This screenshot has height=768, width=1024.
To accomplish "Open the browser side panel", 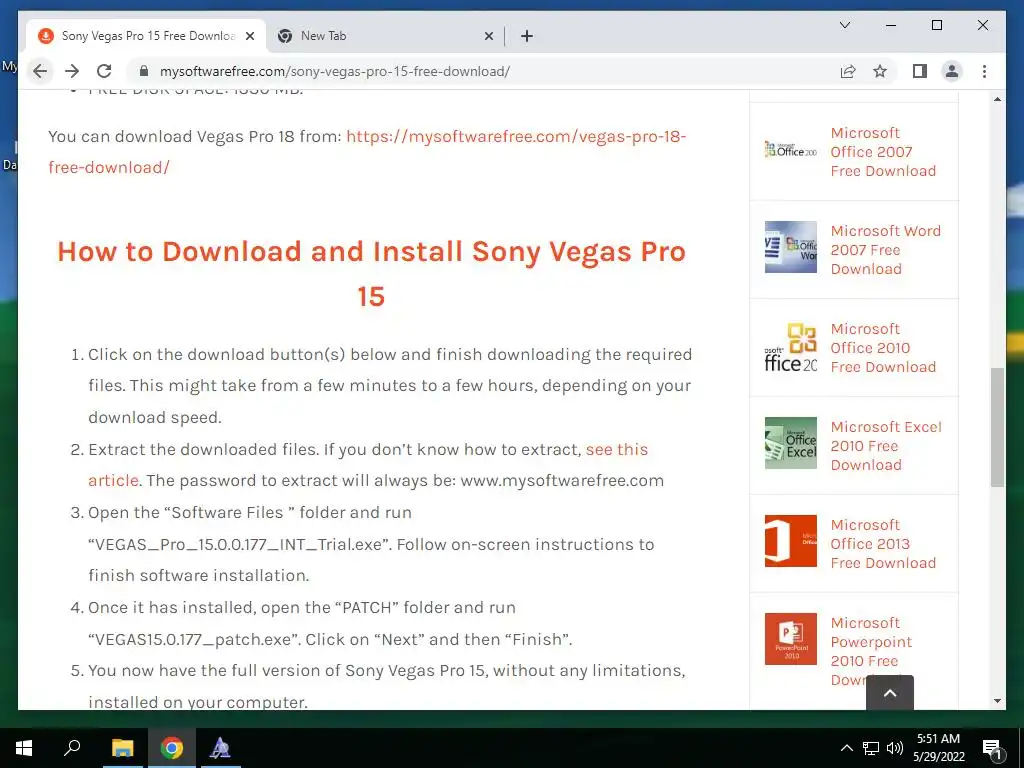I will click(x=920, y=71).
